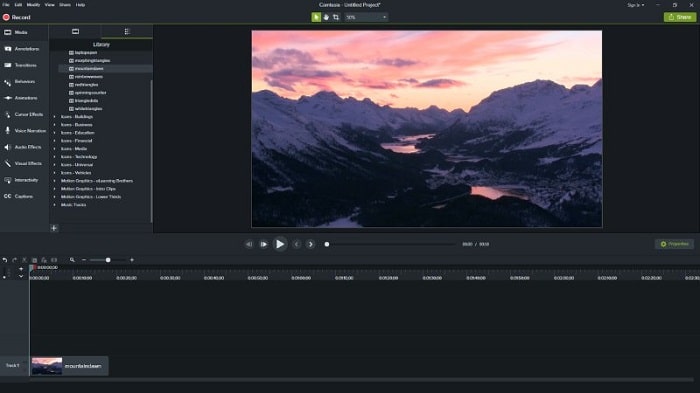Select the Crop tool
Screen dimensions: 700x393
[x=336, y=17]
